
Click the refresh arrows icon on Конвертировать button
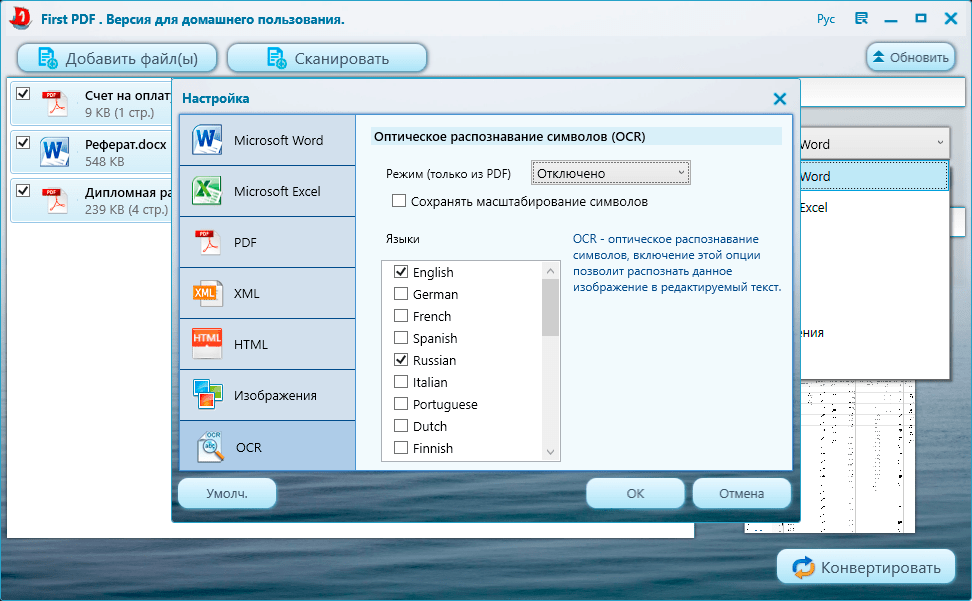click(803, 567)
